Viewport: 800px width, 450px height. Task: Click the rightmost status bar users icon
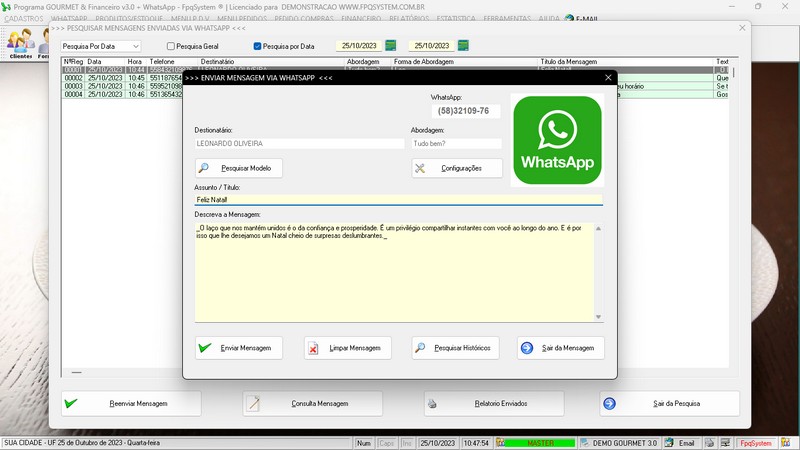point(785,443)
